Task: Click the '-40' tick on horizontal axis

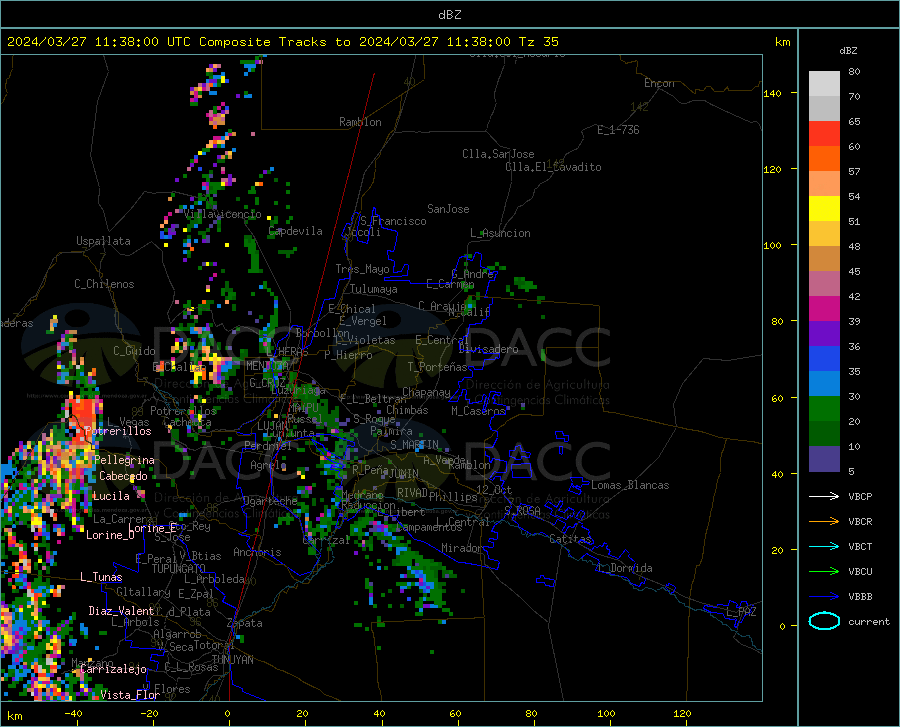Action: coord(73,713)
